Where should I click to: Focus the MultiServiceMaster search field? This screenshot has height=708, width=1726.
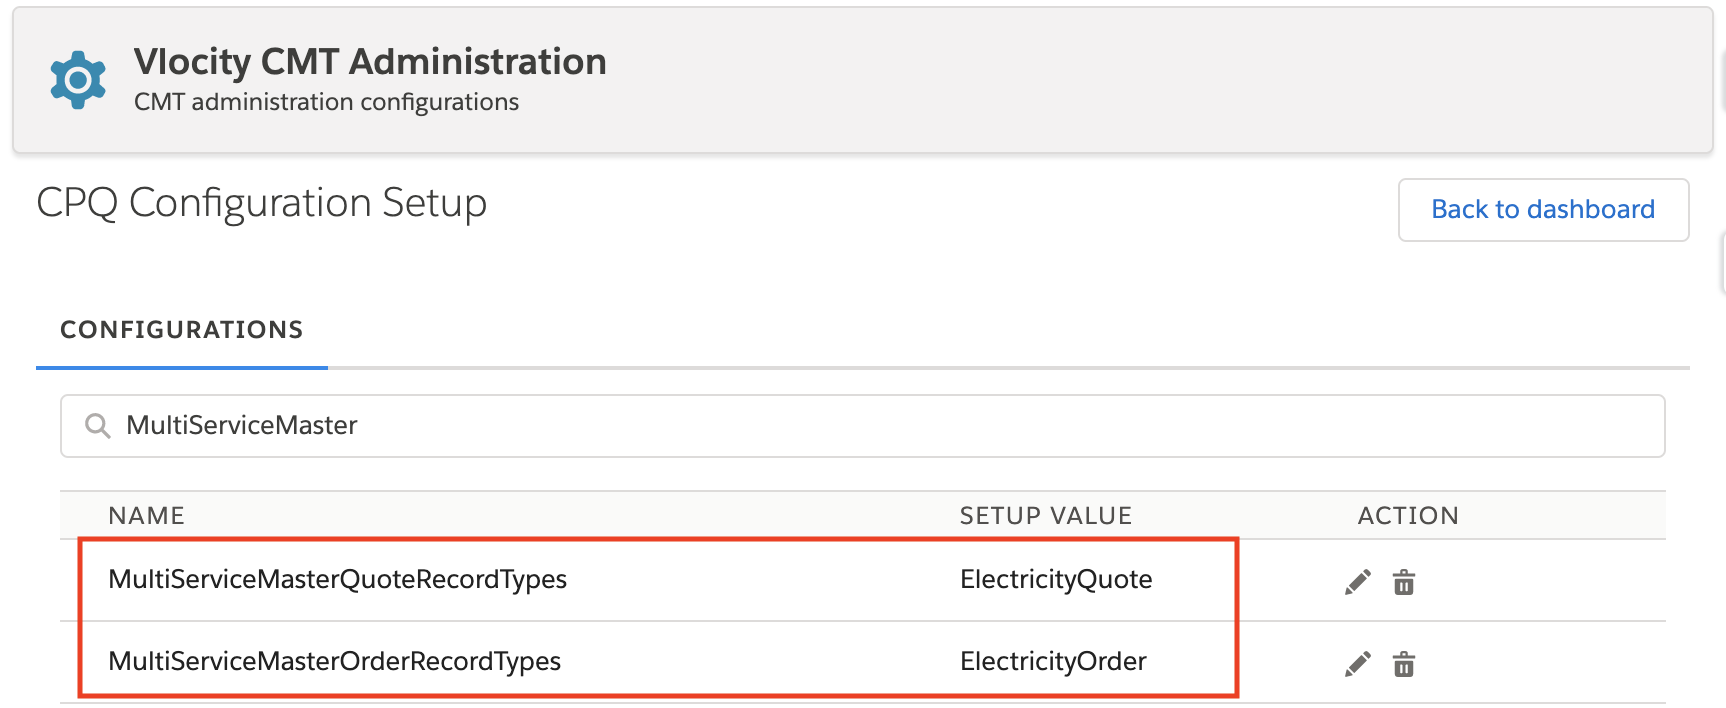tap(862, 426)
